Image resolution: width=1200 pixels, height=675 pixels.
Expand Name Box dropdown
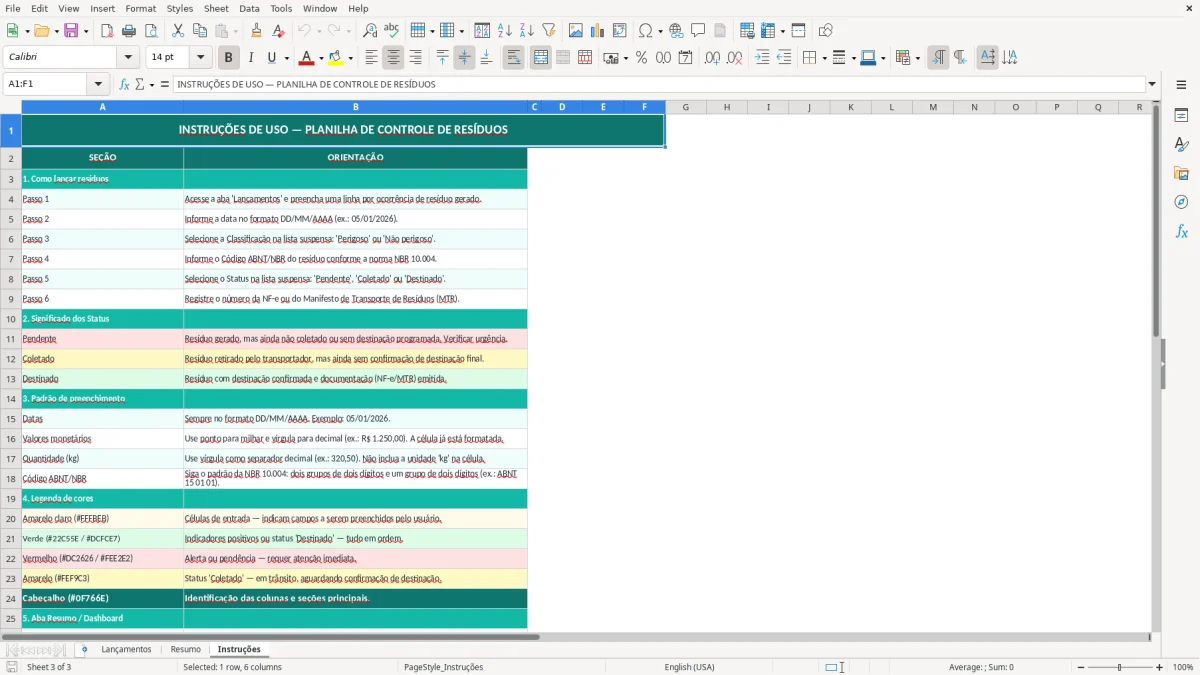pos(98,84)
